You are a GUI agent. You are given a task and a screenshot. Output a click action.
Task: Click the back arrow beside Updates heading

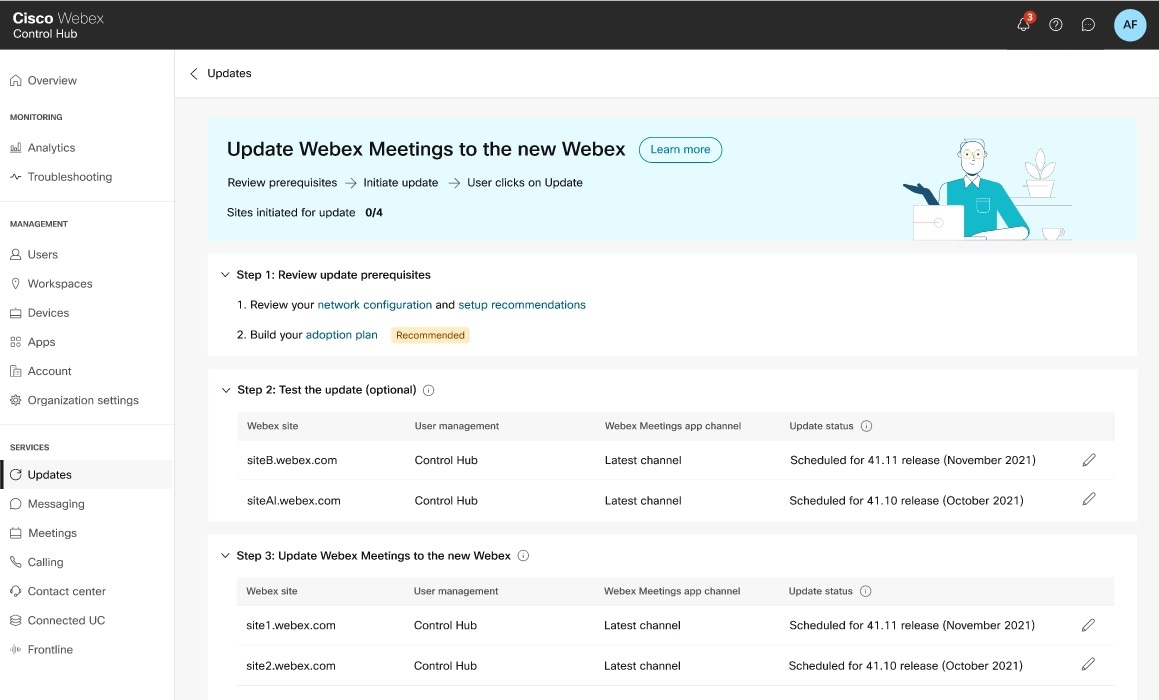click(x=194, y=73)
